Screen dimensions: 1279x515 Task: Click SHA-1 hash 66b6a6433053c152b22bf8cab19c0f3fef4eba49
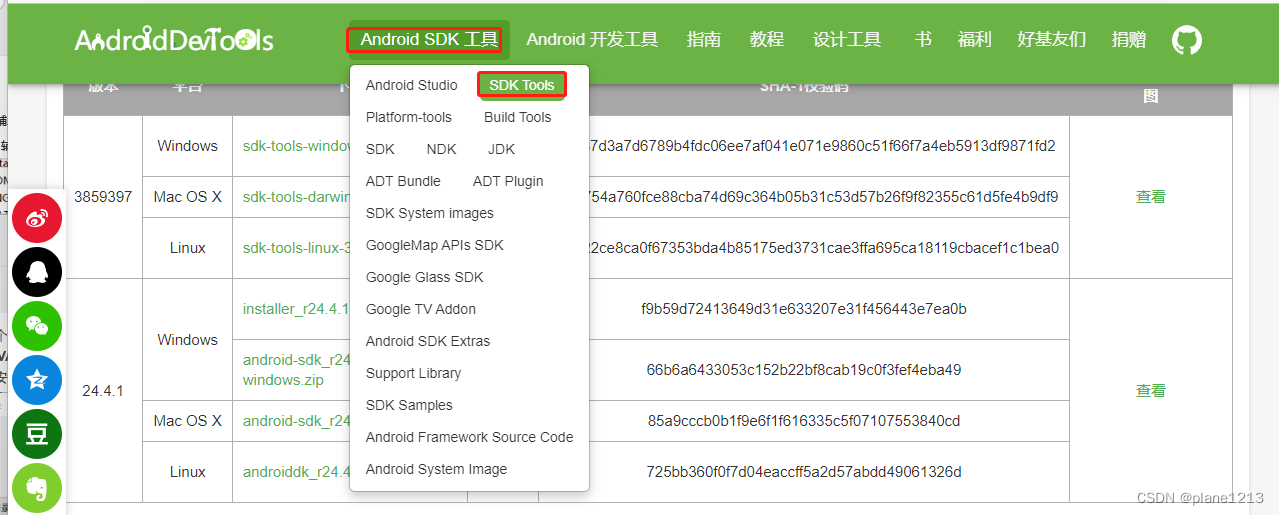(804, 370)
